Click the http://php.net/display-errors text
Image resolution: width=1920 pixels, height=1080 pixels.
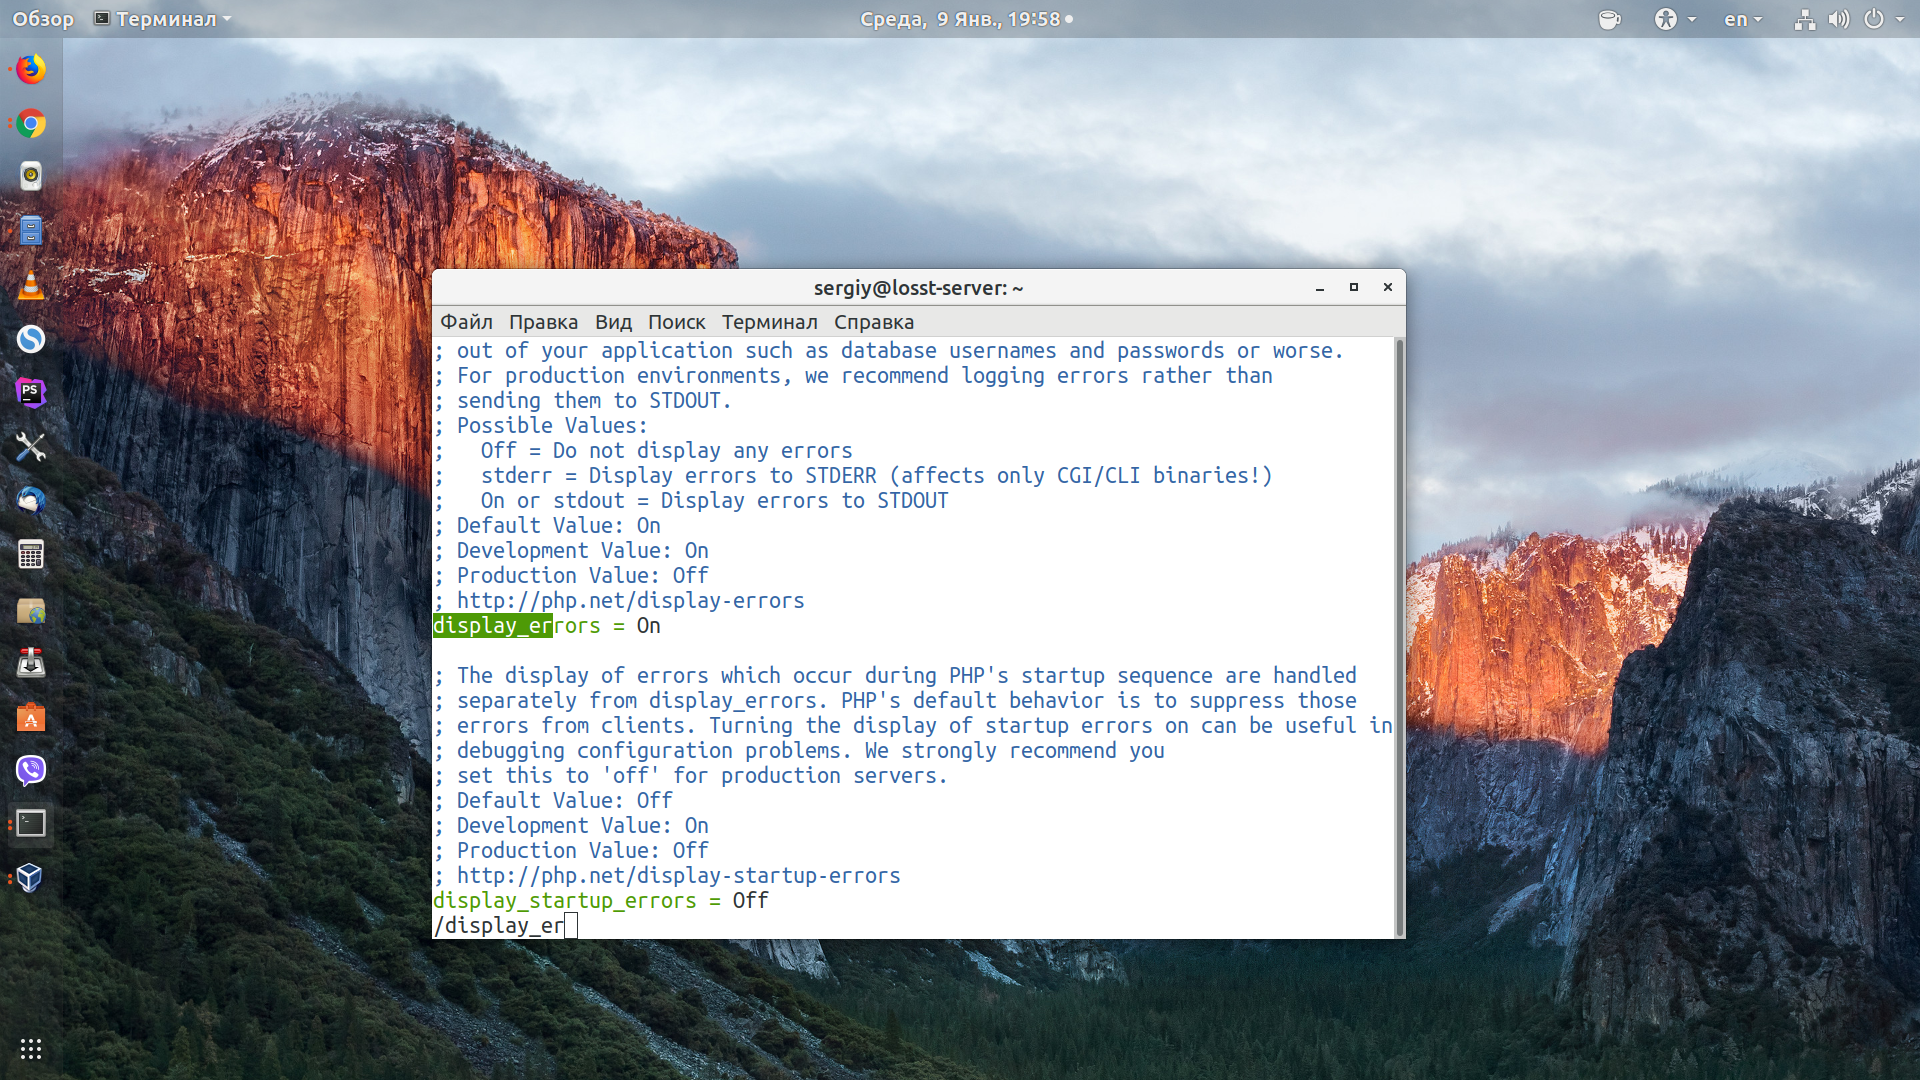[630, 601]
